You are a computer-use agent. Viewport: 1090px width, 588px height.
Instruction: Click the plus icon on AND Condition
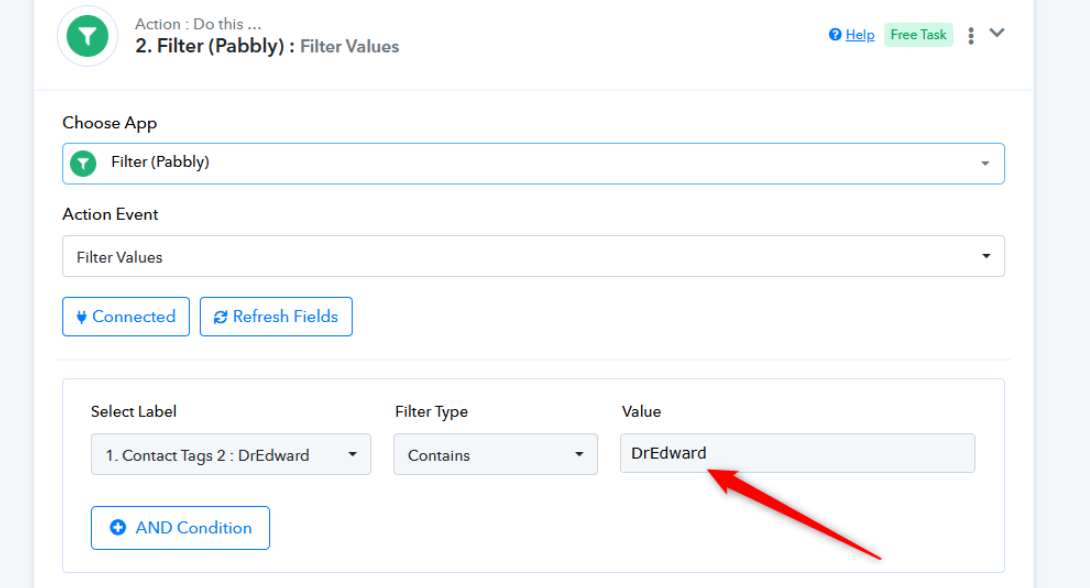coord(118,528)
